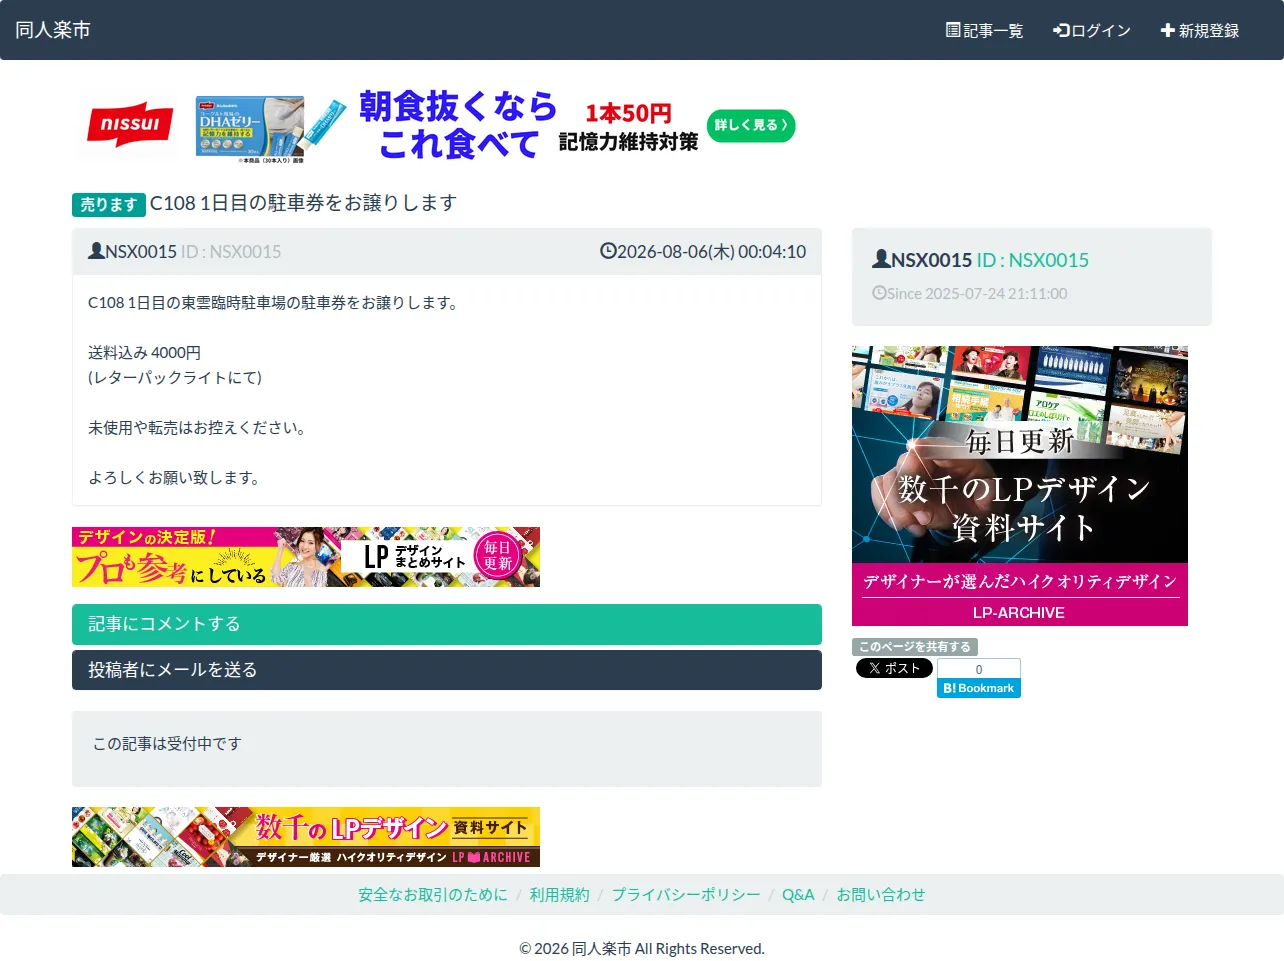1284x961 pixels.
Task: Select the text よろしくお願い致します。
Action: pyautogui.click(x=177, y=478)
